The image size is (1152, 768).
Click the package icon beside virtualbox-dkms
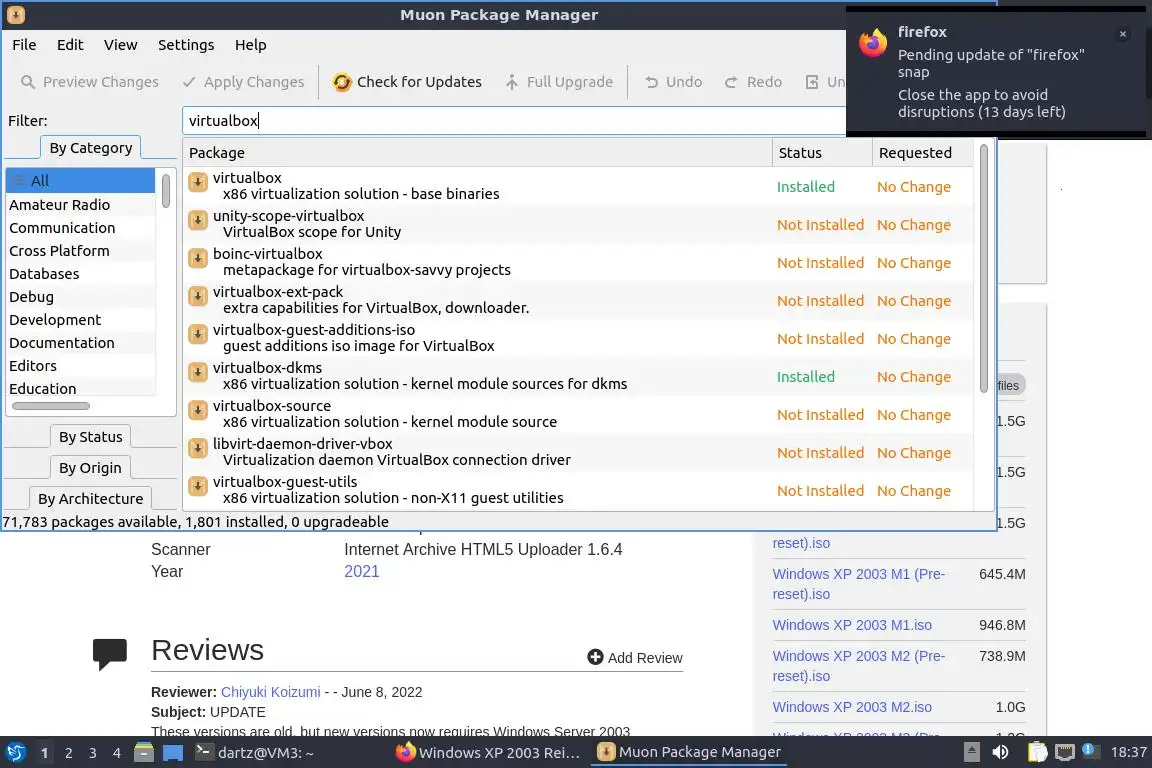pyautogui.click(x=198, y=373)
